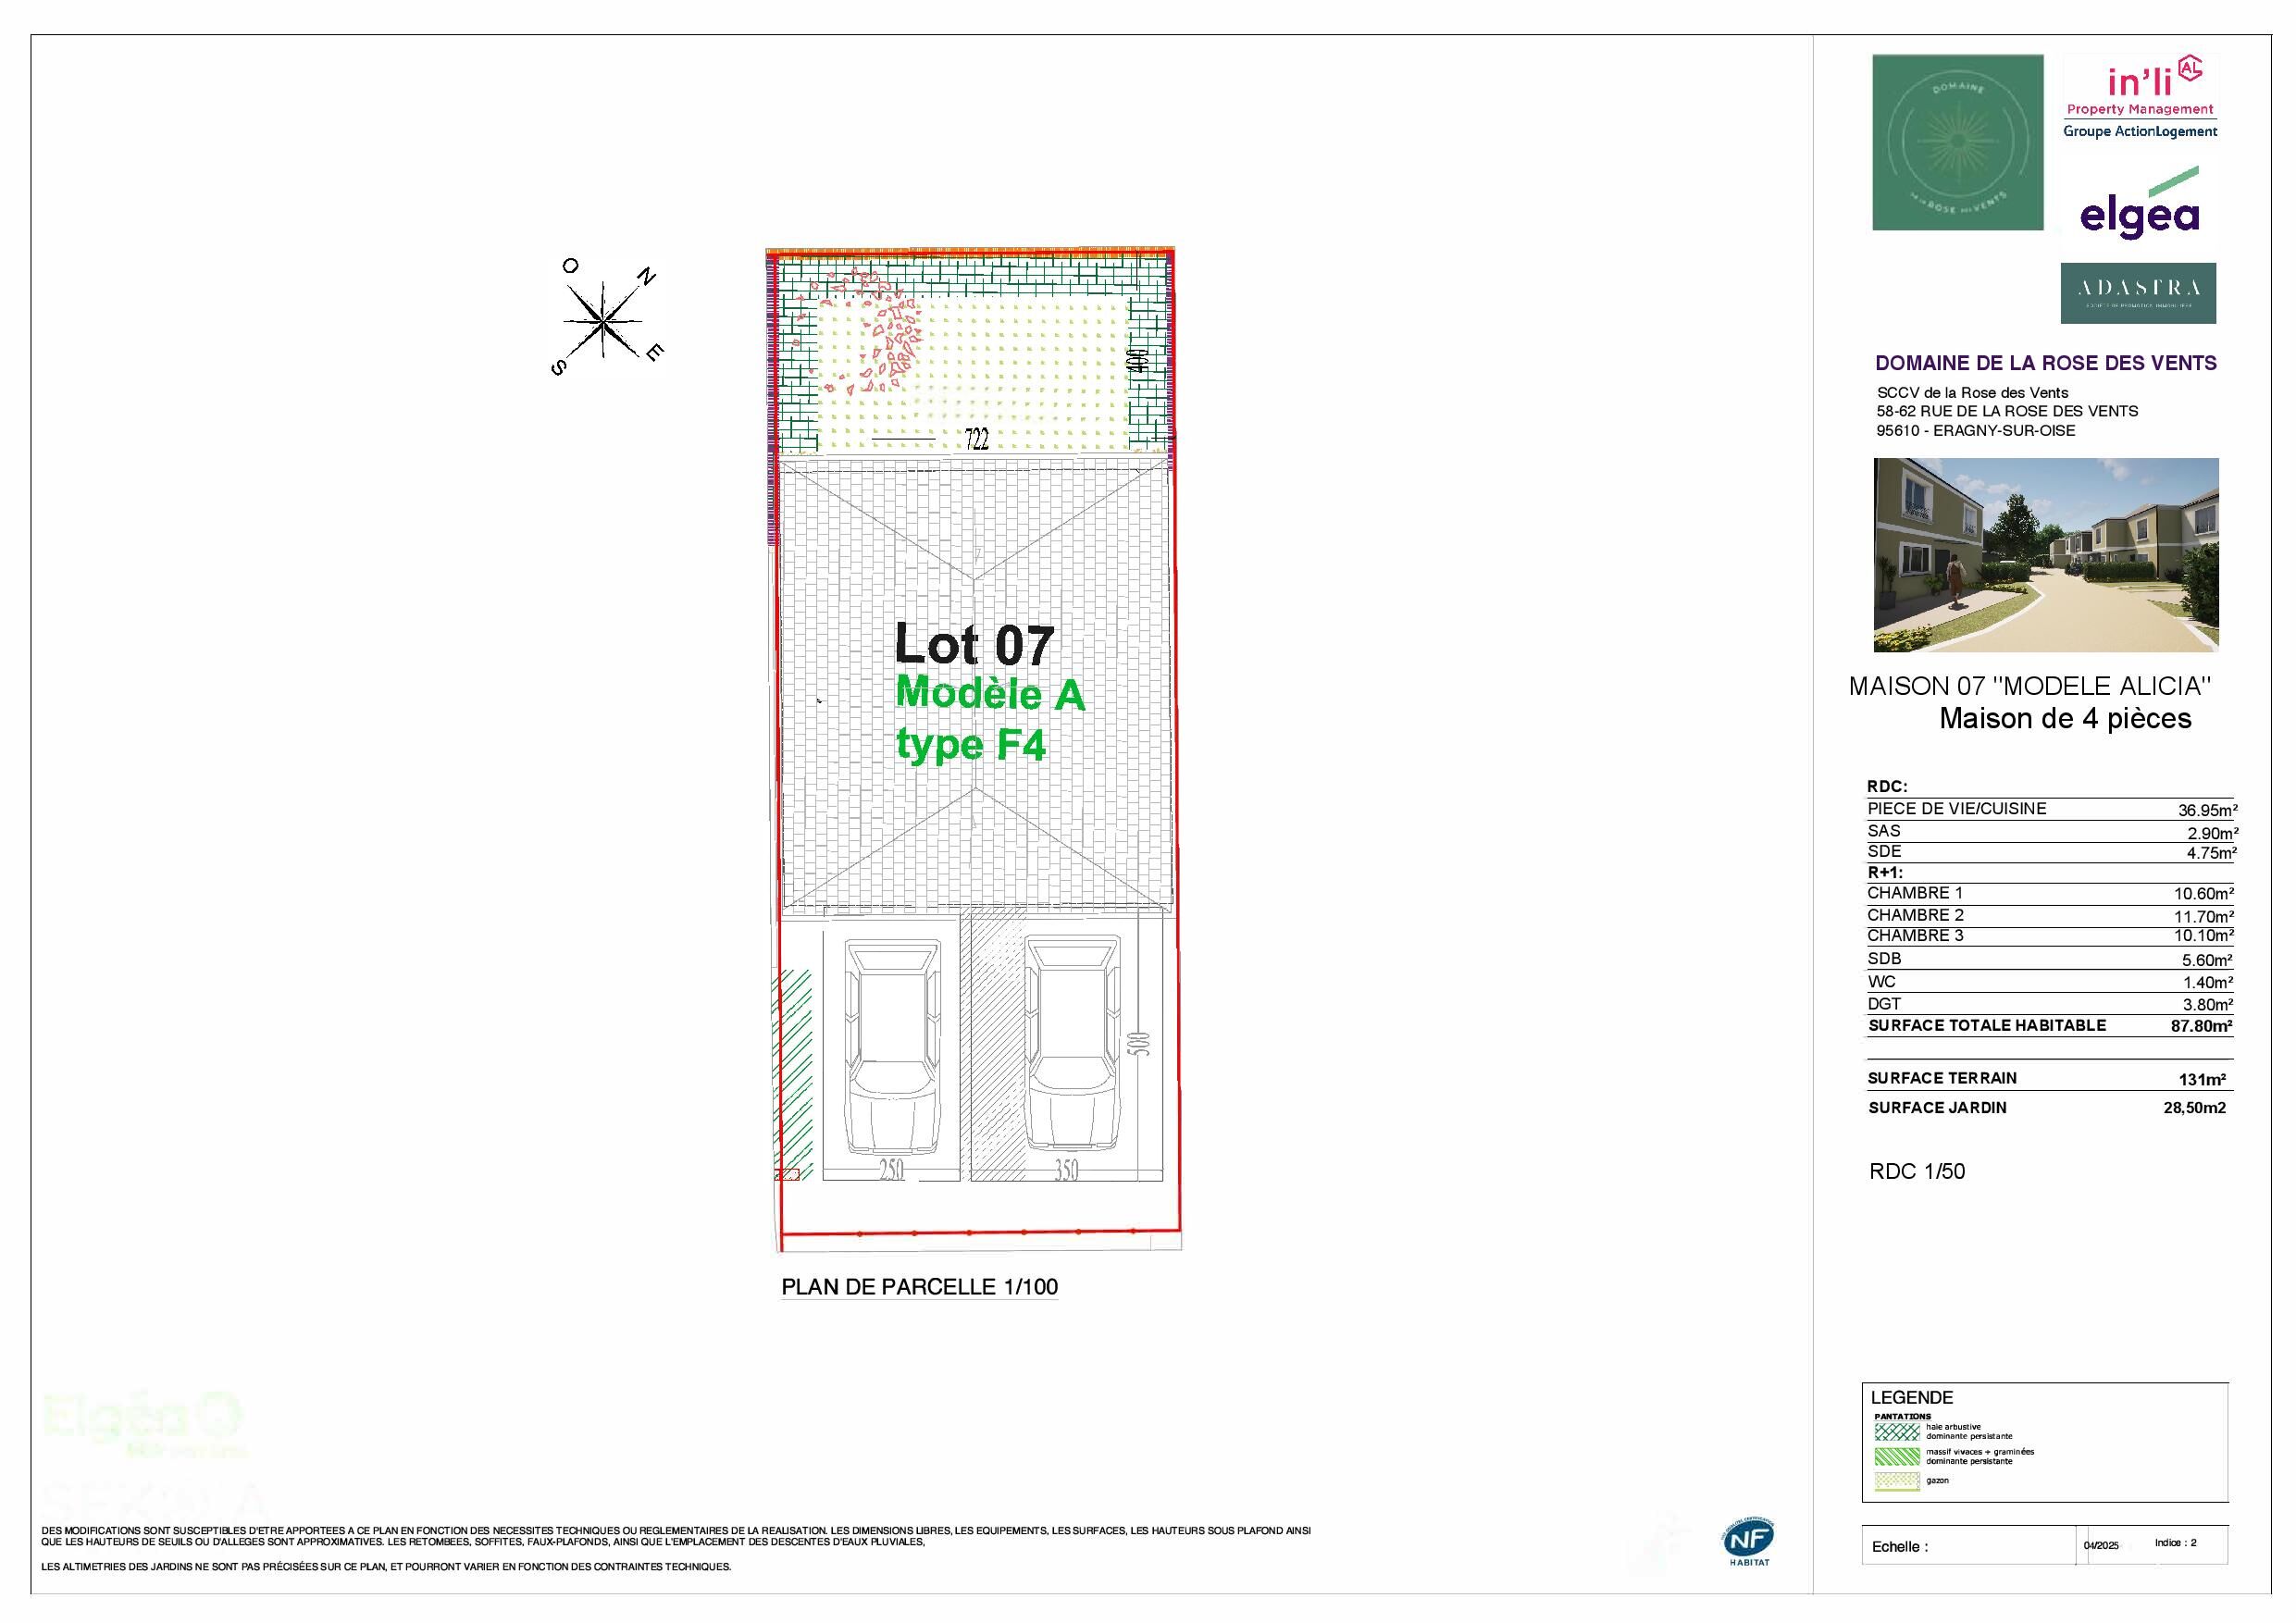Click the right parked car drawing

point(1073,1045)
